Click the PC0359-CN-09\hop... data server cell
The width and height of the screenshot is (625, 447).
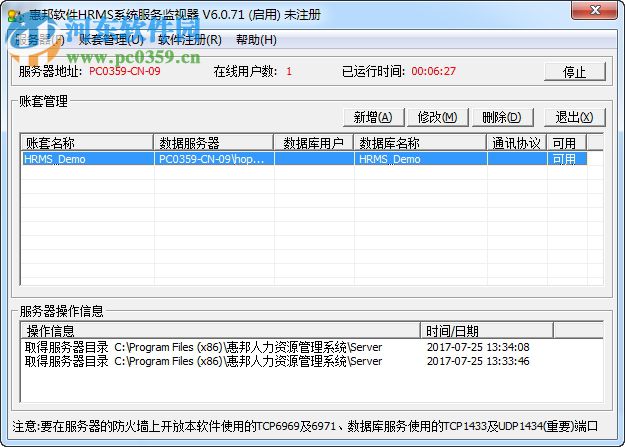point(214,159)
